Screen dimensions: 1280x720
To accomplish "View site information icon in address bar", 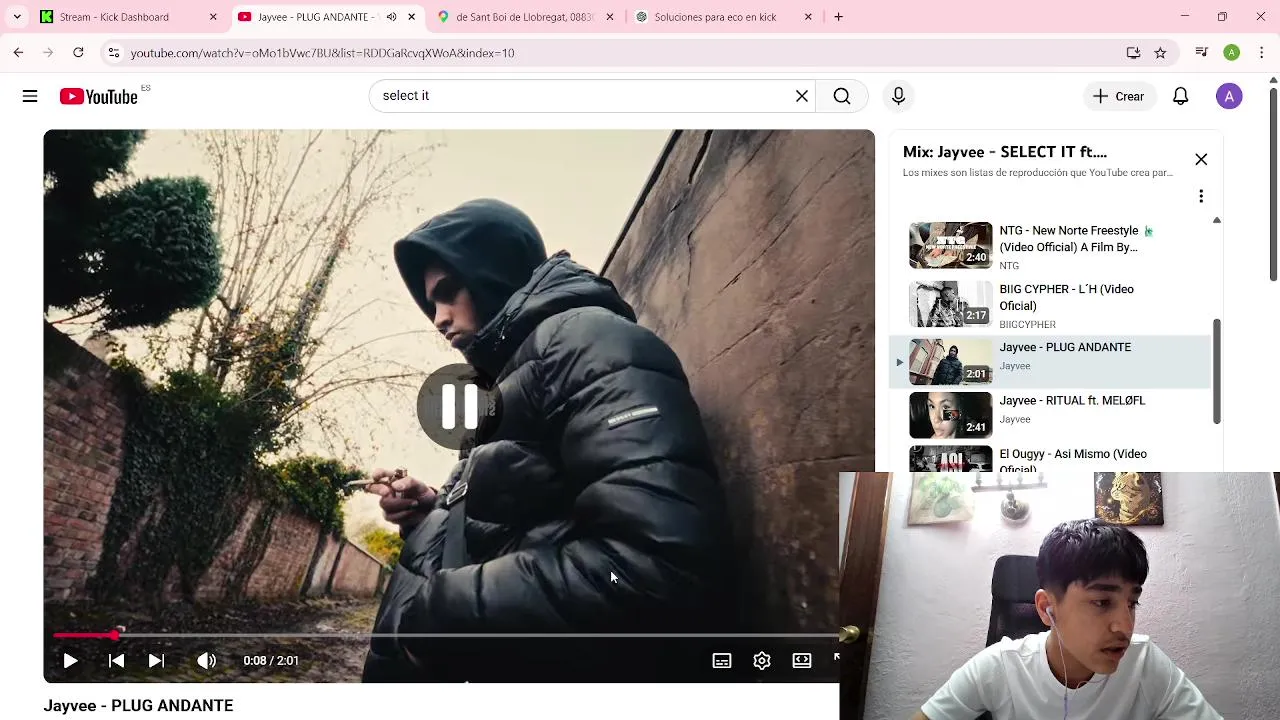I will pyautogui.click(x=114, y=53).
